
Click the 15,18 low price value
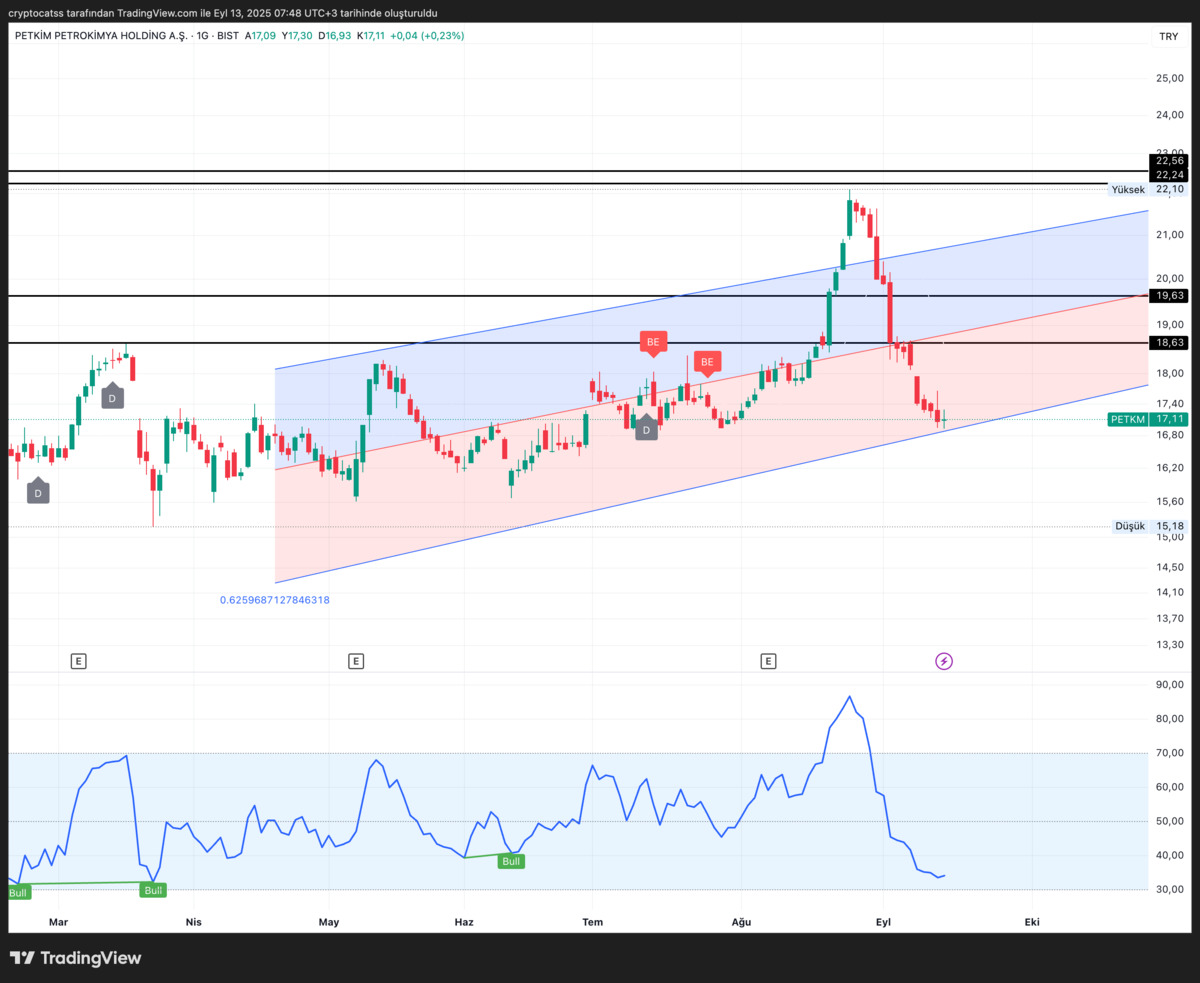(1169, 526)
